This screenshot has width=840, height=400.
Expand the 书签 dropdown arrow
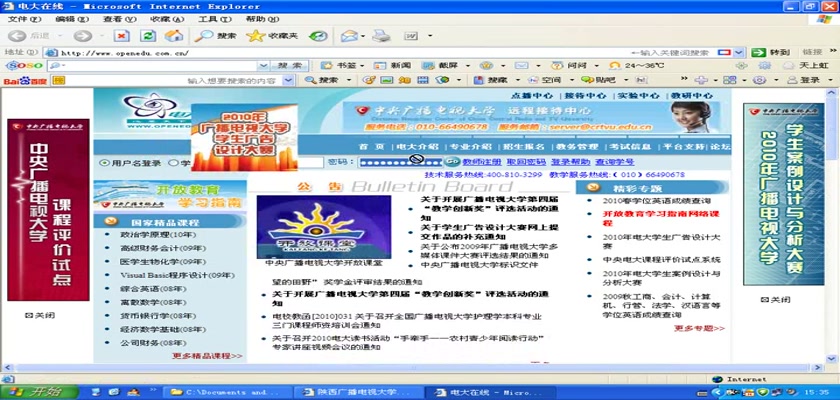coord(362,65)
